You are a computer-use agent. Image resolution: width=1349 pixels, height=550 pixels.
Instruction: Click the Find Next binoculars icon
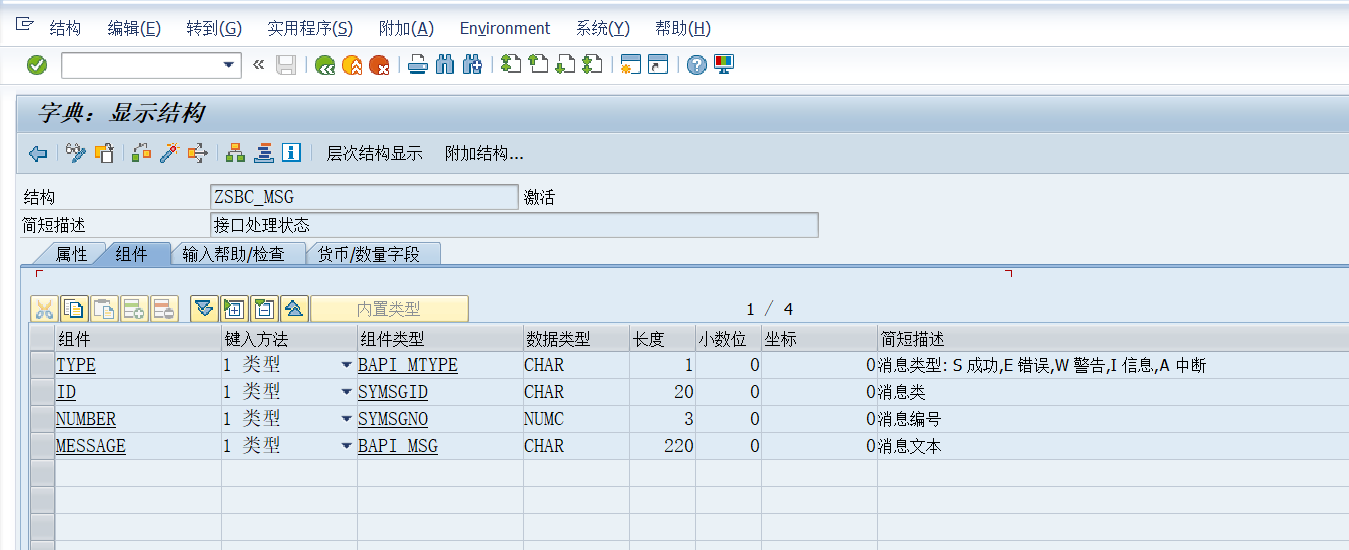472,65
